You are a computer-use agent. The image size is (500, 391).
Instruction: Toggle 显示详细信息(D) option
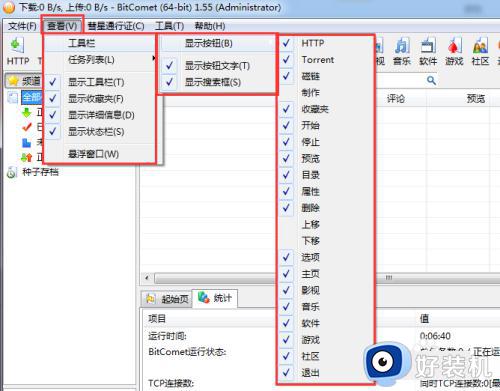pyautogui.click(x=101, y=115)
